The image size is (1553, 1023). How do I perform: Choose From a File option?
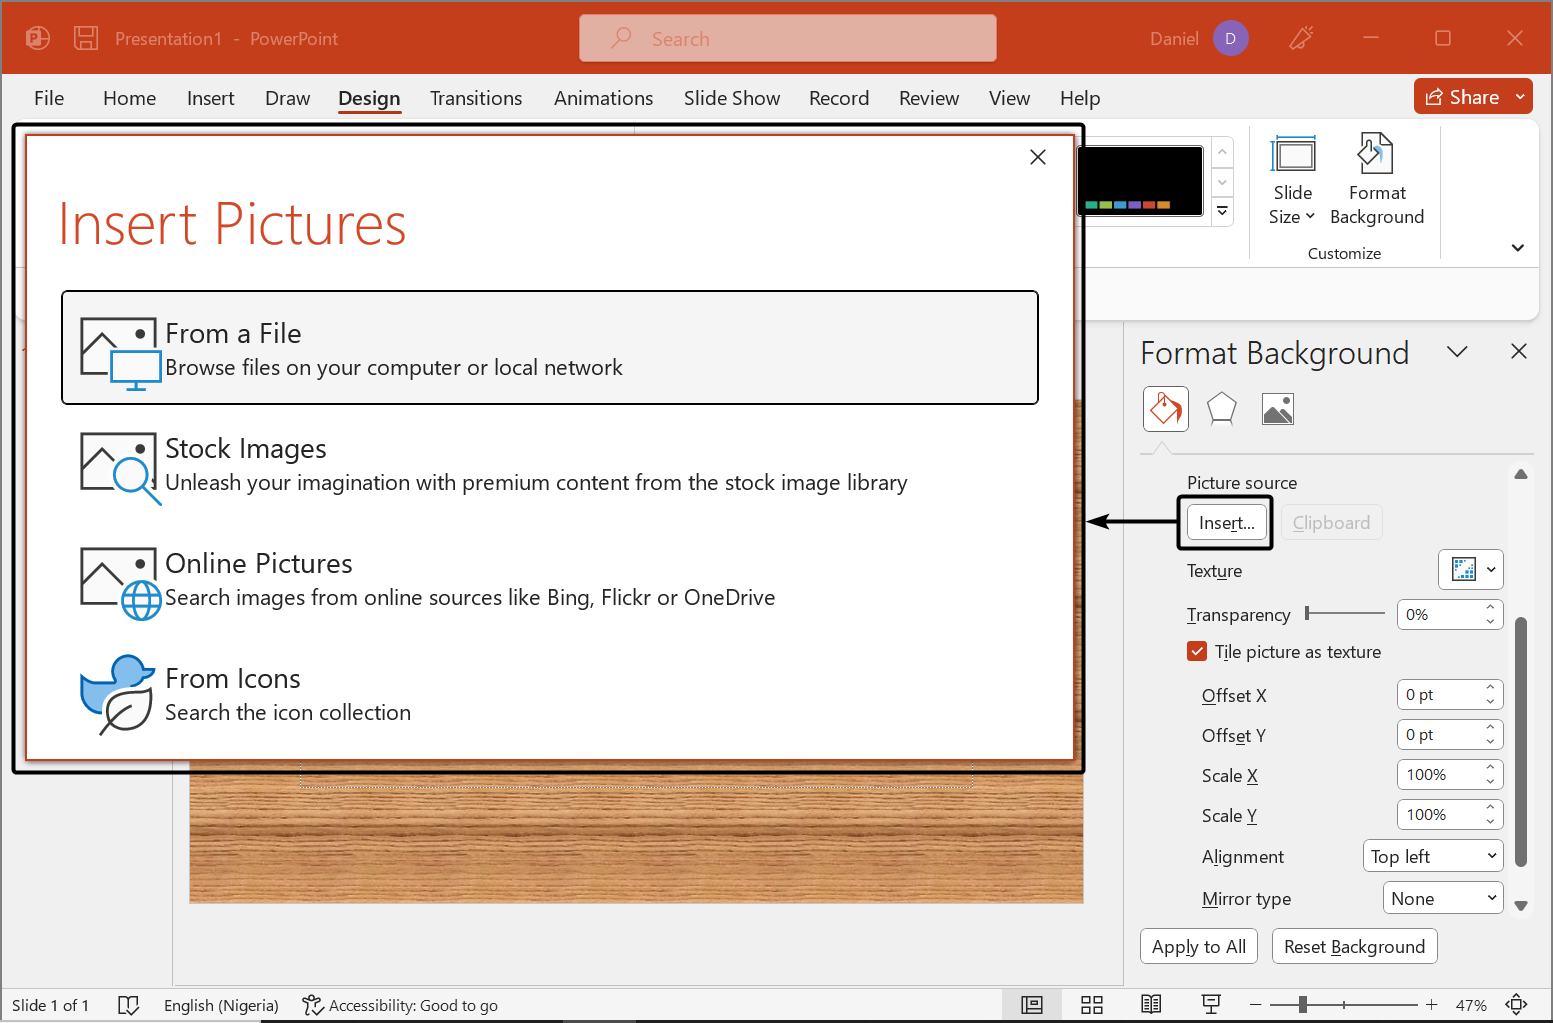point(549,348)
